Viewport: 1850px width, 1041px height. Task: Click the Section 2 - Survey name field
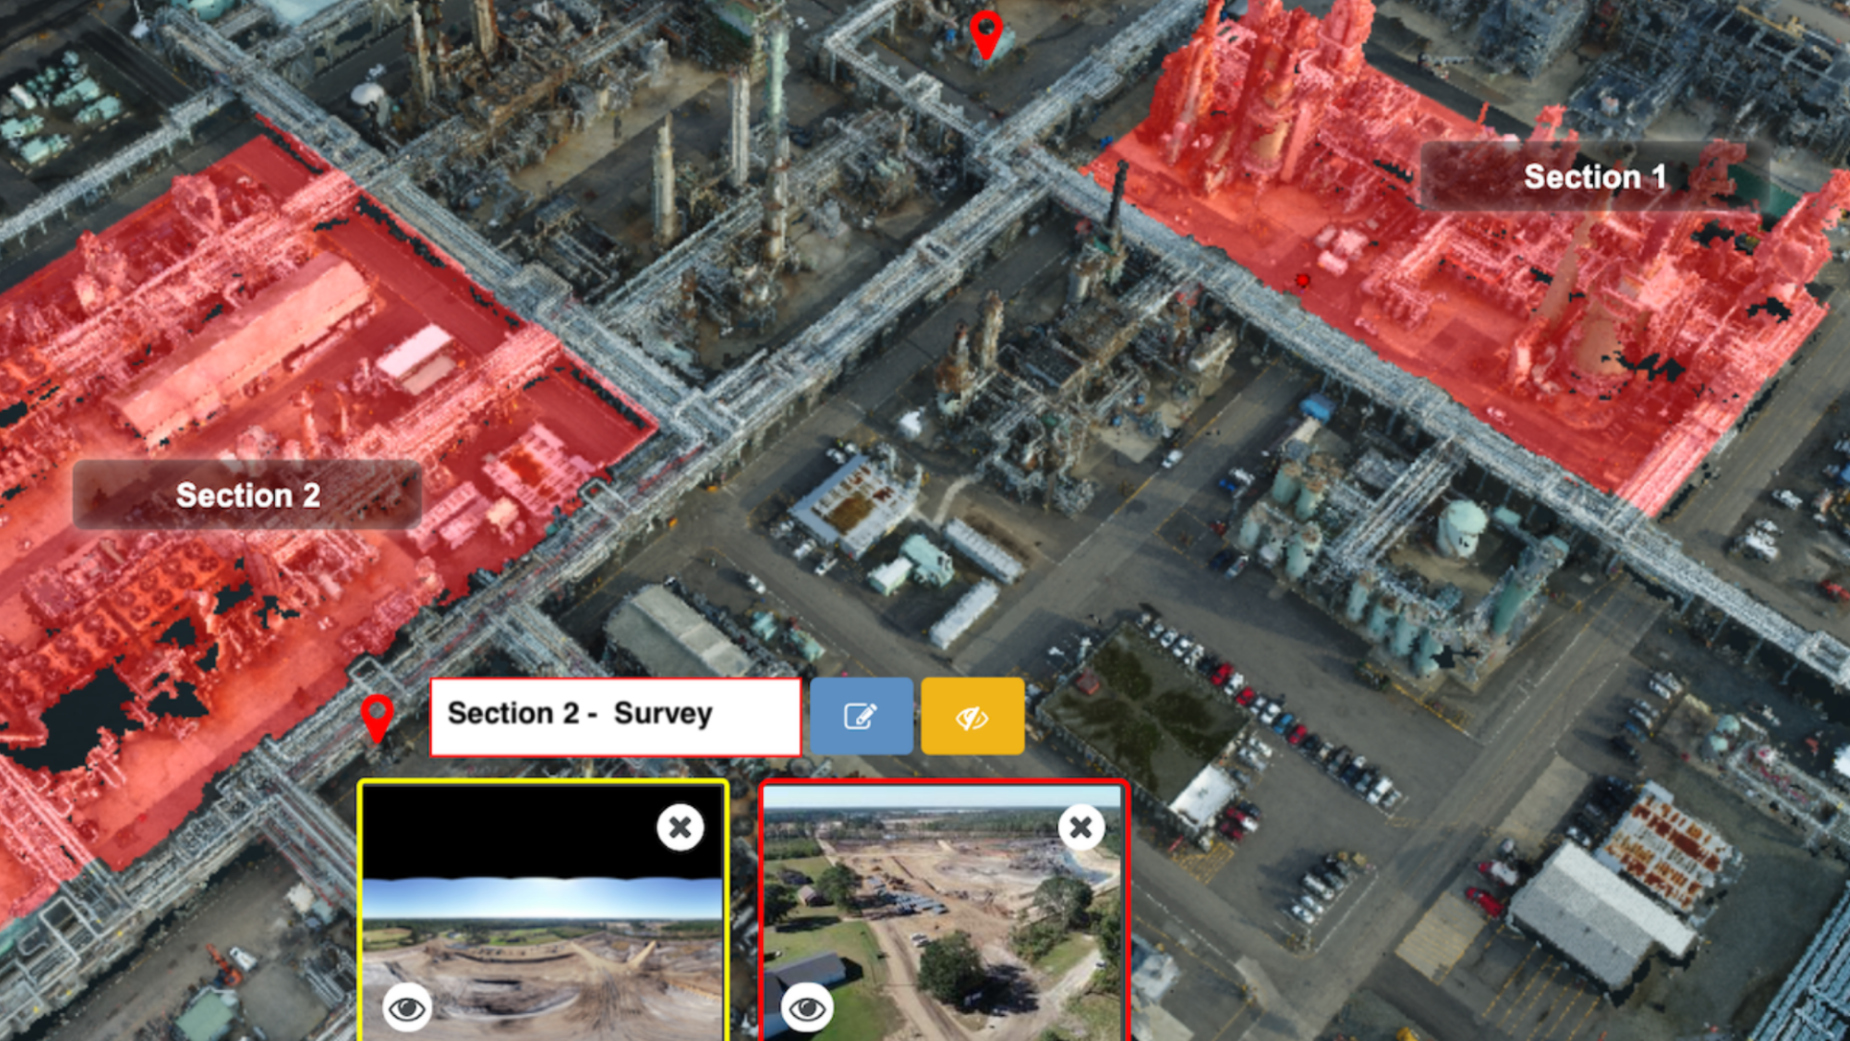(x=615, y=716)
